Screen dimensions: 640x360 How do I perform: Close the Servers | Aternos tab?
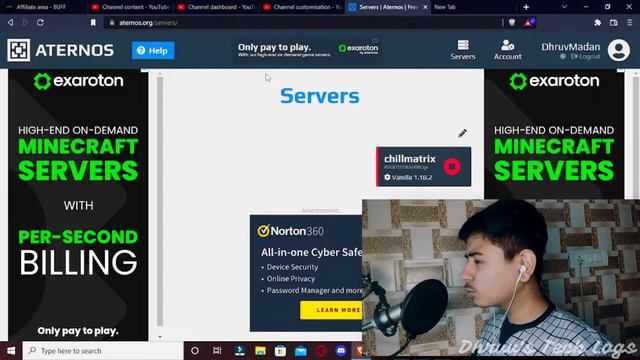coord(425,7)
